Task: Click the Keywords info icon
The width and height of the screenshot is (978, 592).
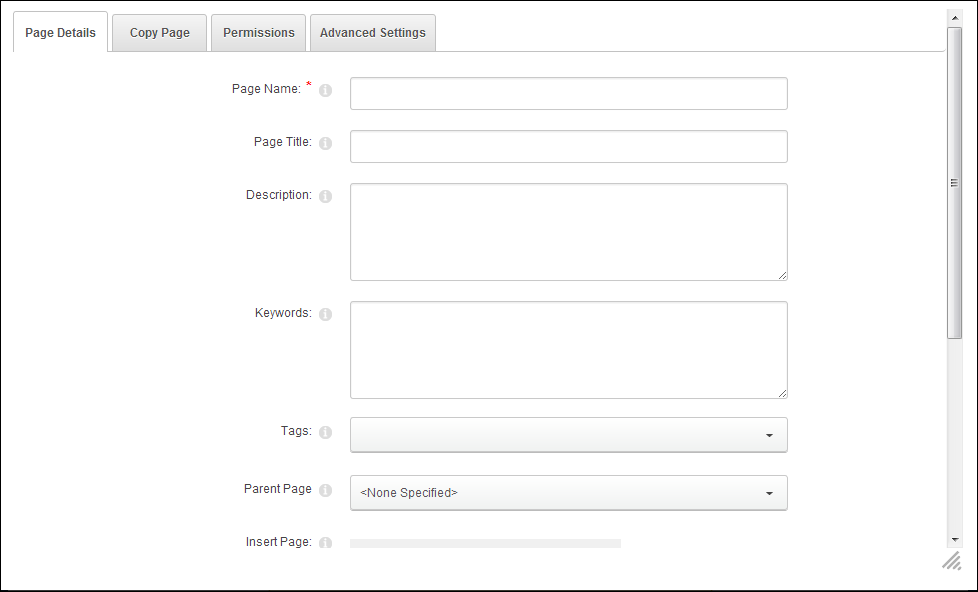Action: tap(326, 314)
